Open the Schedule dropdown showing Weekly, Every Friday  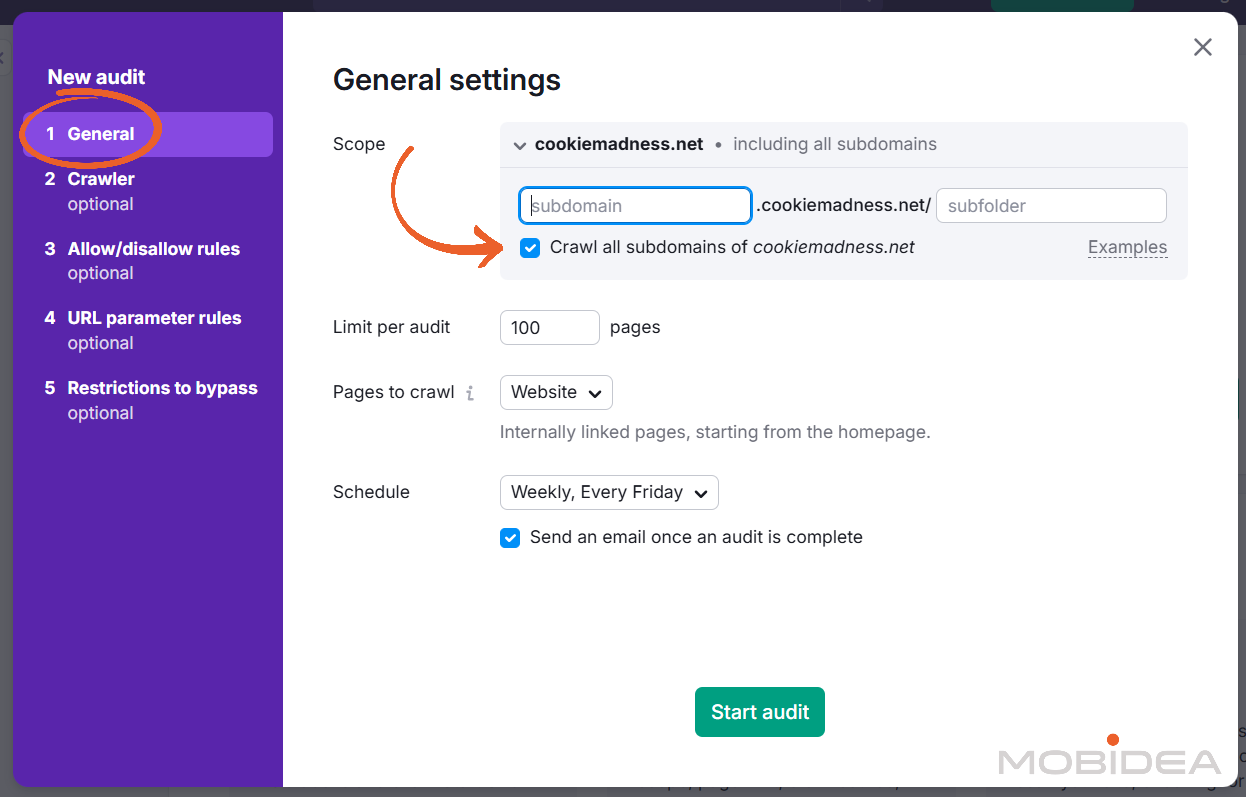point(608,492)
